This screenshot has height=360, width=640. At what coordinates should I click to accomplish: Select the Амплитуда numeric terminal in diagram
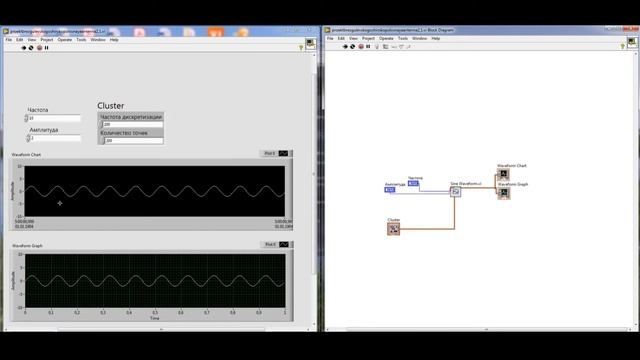[x=390, y=190]
